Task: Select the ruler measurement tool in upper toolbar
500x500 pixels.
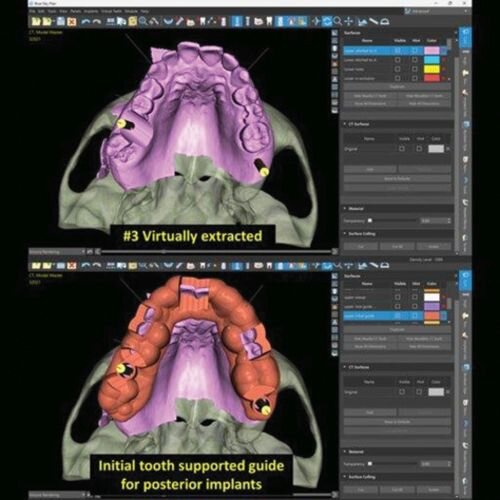Action: [374, 22]
